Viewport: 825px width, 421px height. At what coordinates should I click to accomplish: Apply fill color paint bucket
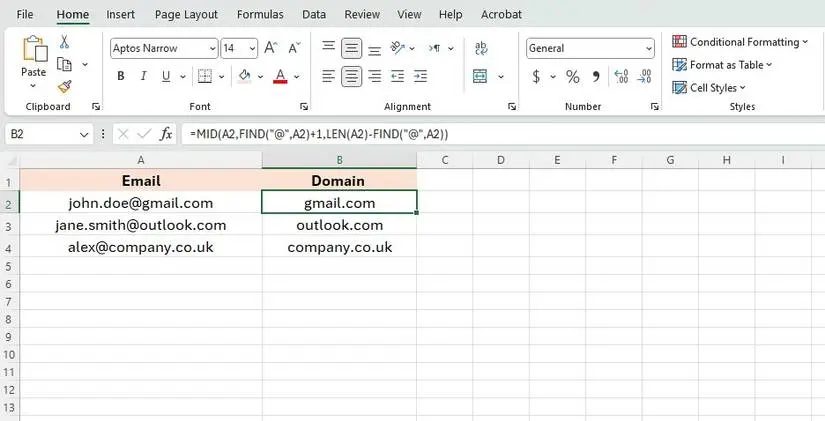point(245,76)
